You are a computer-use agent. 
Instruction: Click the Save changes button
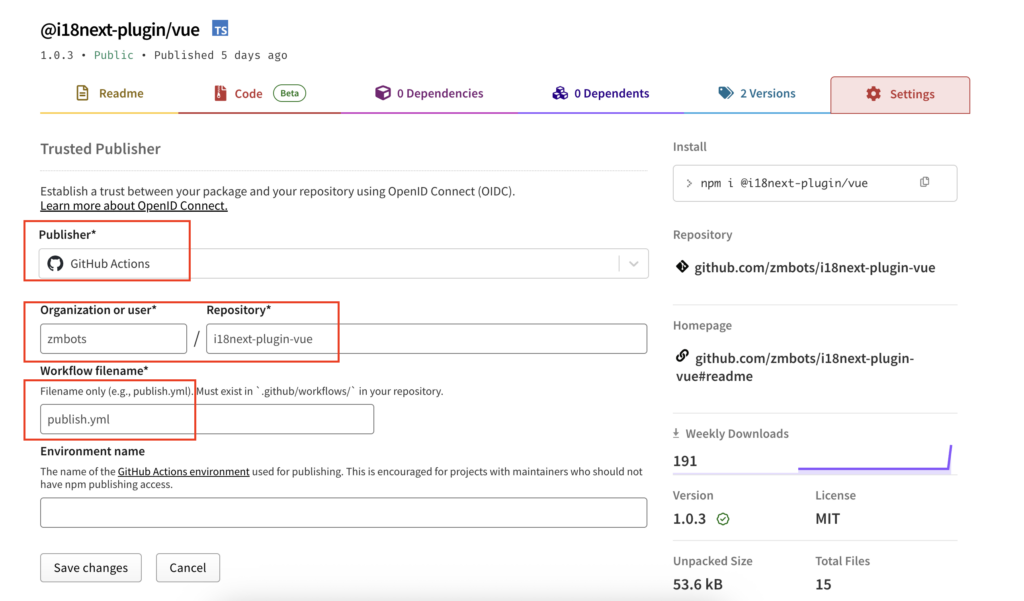[x=90, y=567]
